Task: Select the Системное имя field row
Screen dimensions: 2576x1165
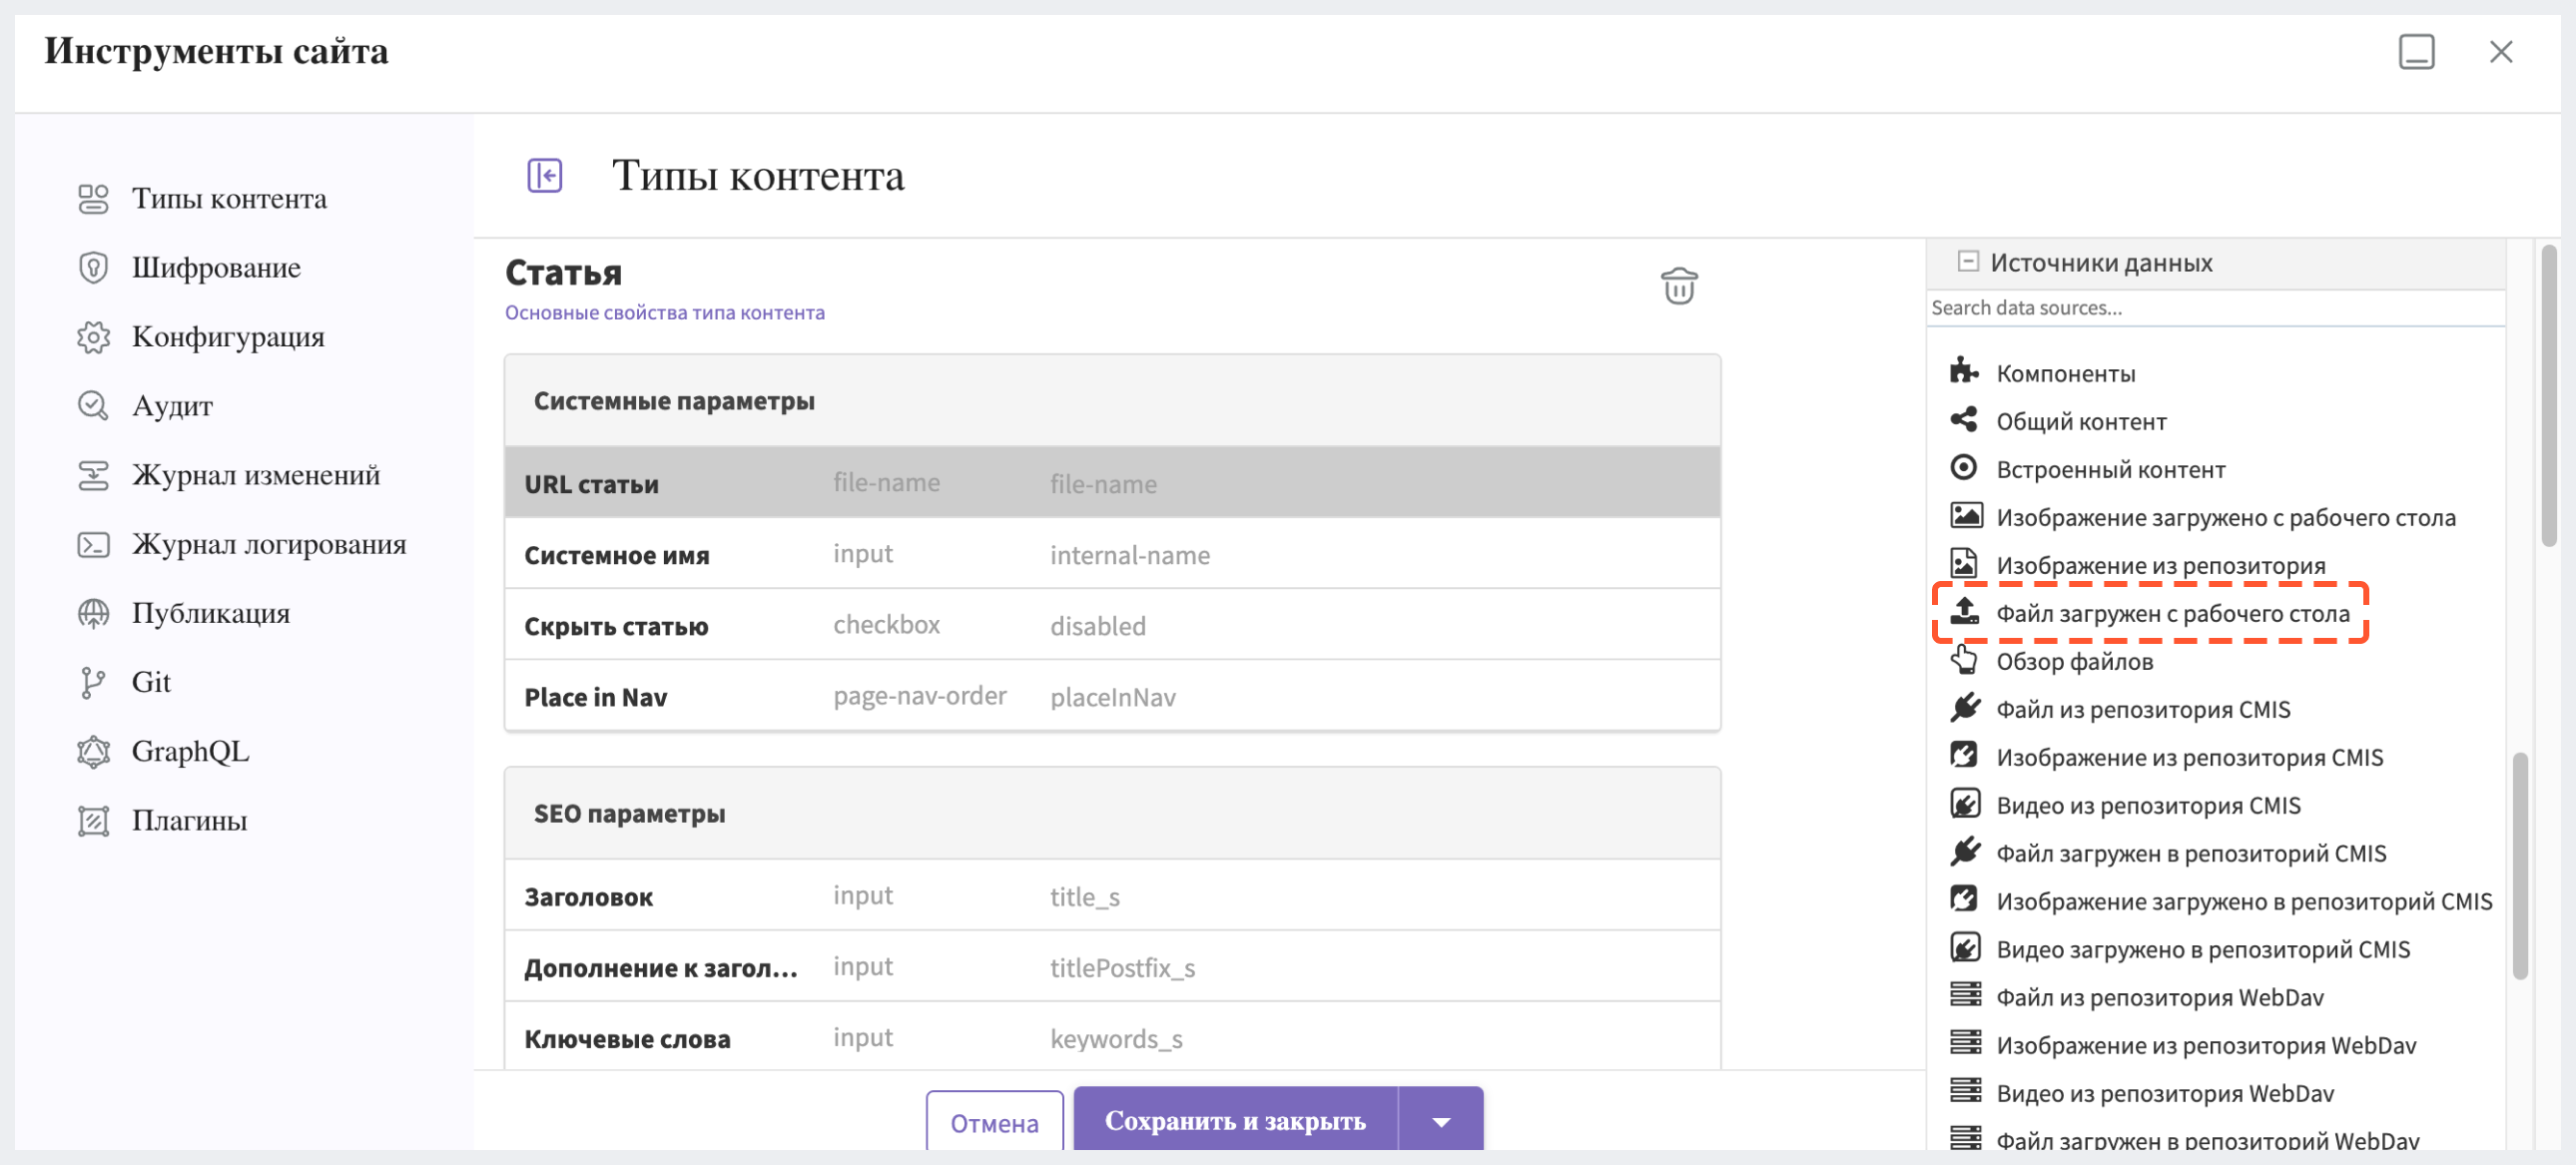Action: point(1112,554)
